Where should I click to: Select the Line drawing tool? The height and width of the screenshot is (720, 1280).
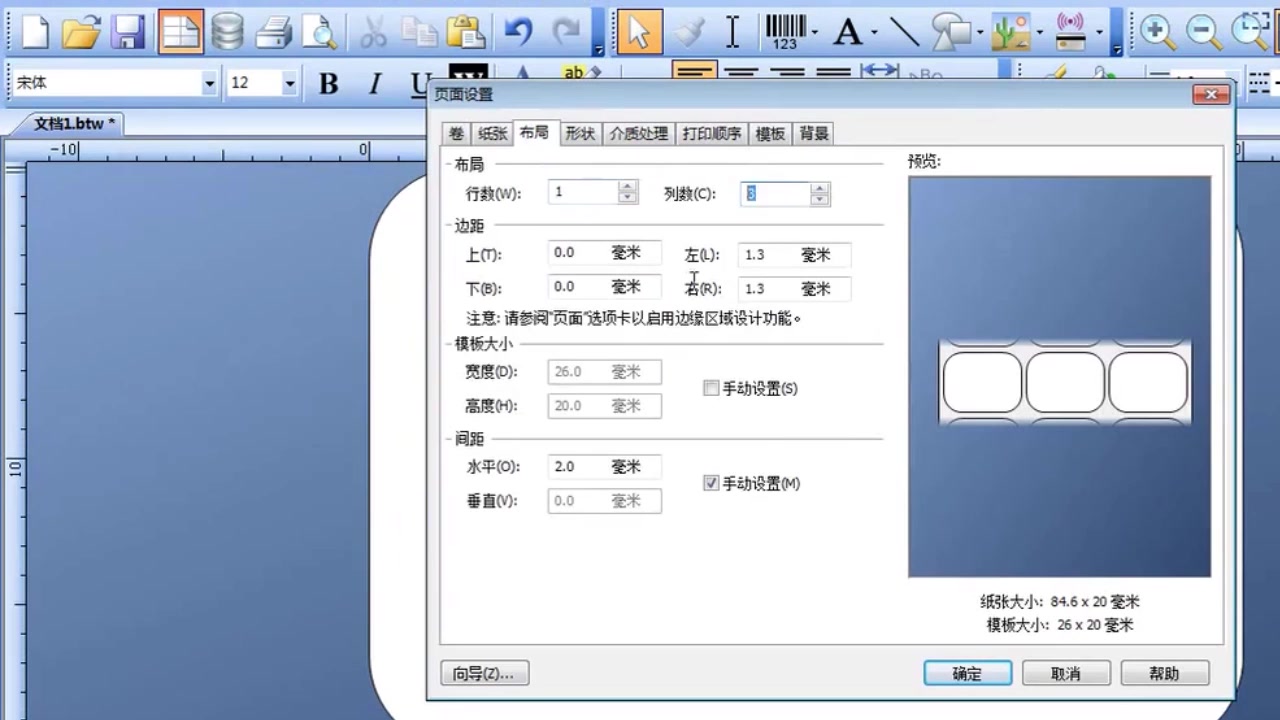(x=904, y=32)
